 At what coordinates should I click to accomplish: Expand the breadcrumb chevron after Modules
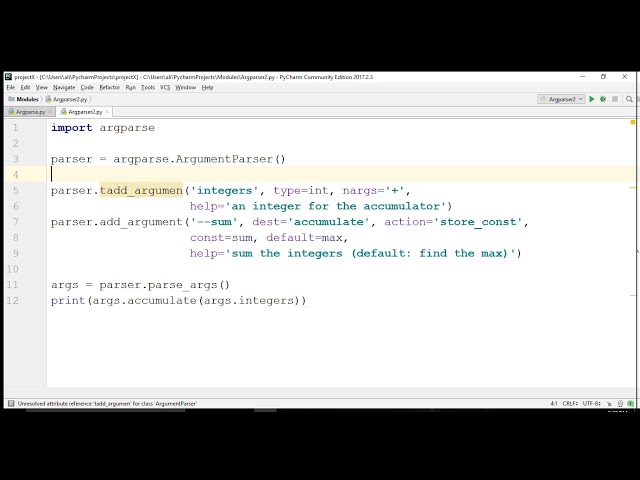[42, 99]
